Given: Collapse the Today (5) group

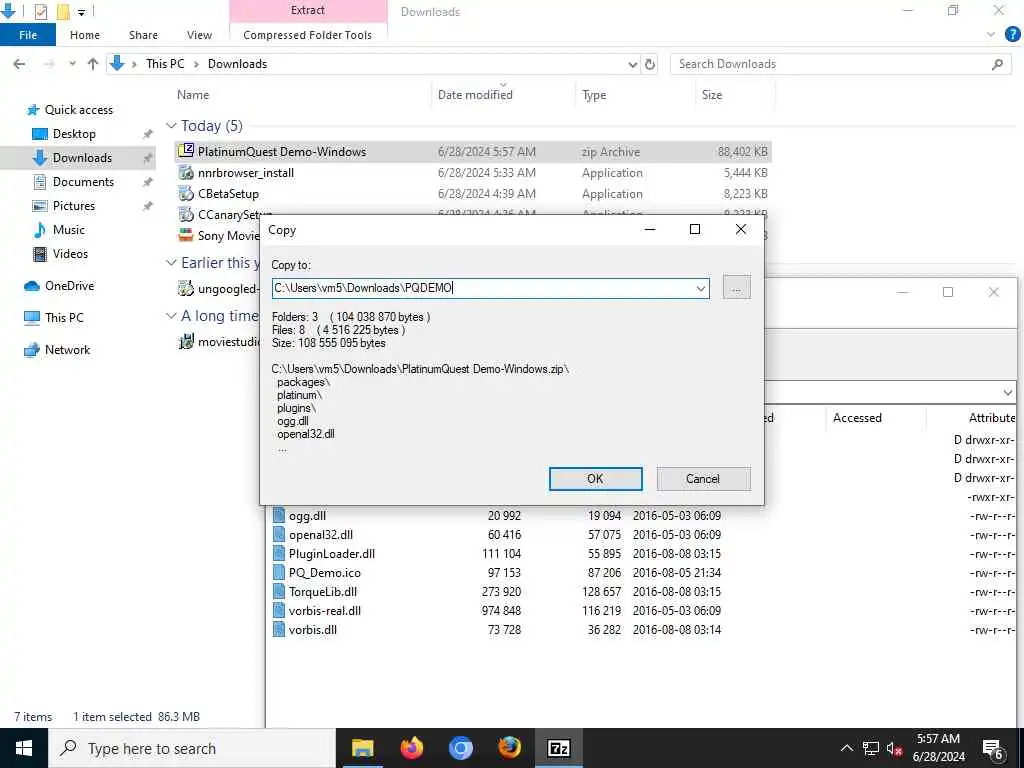Looking at the screenshot, I should click(x=171, y=125).
